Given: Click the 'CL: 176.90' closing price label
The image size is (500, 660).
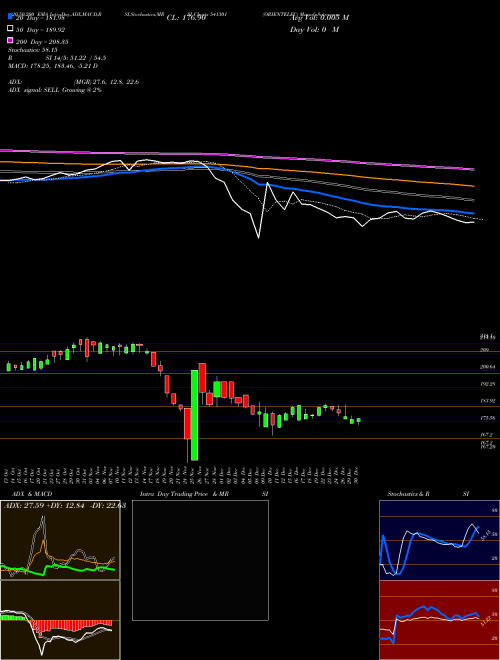Looking at the screenshot, I should click(186, 18).
